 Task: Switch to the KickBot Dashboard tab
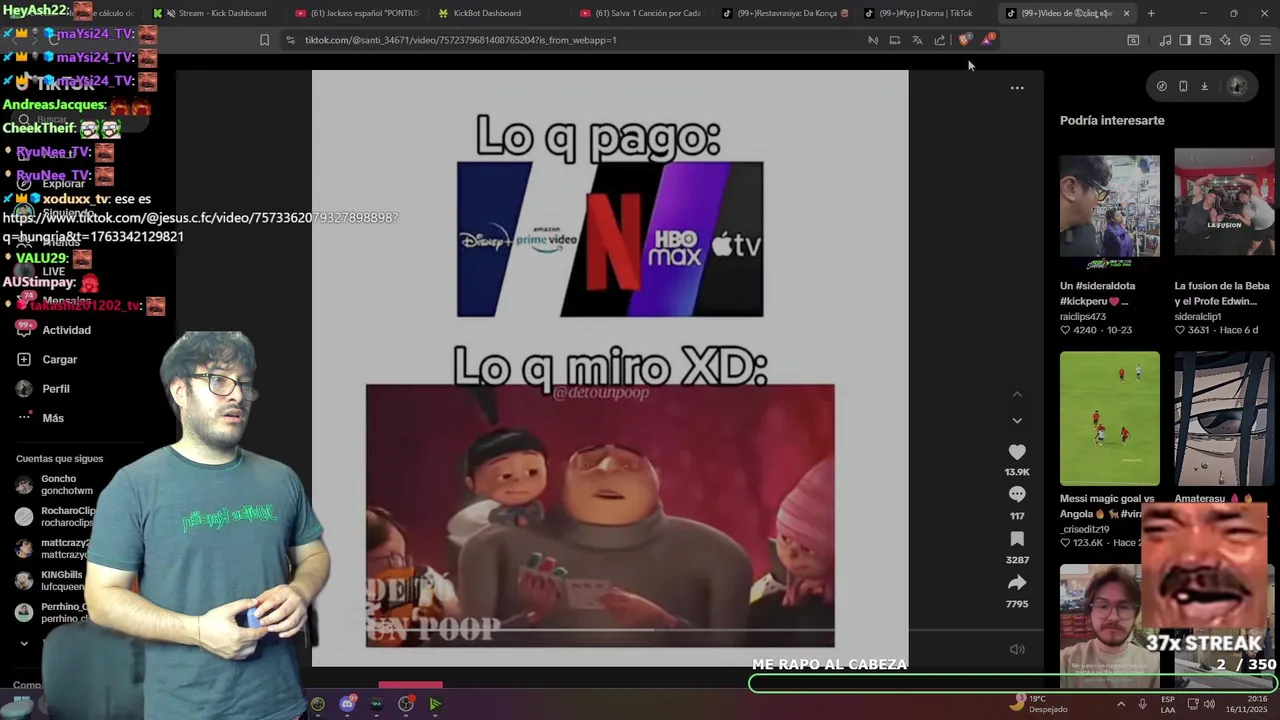tap(500, 13)
